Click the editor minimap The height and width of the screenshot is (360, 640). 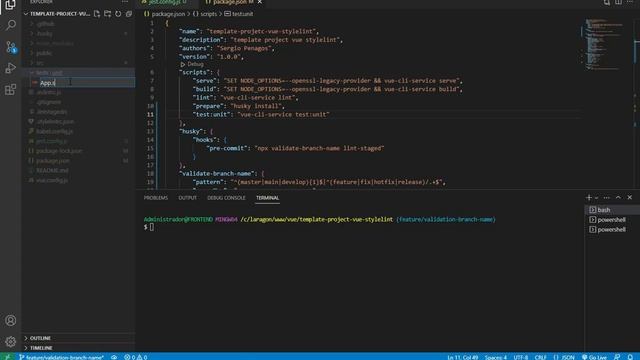click(605, 44)
